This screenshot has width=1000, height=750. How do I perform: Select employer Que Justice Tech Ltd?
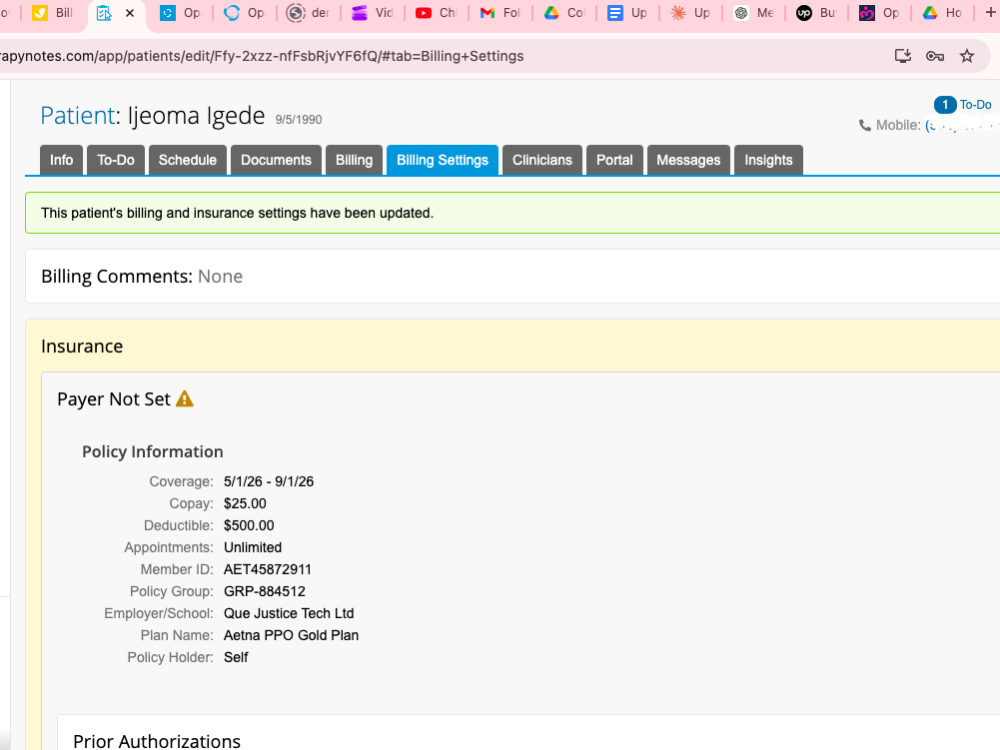(288, 614)
